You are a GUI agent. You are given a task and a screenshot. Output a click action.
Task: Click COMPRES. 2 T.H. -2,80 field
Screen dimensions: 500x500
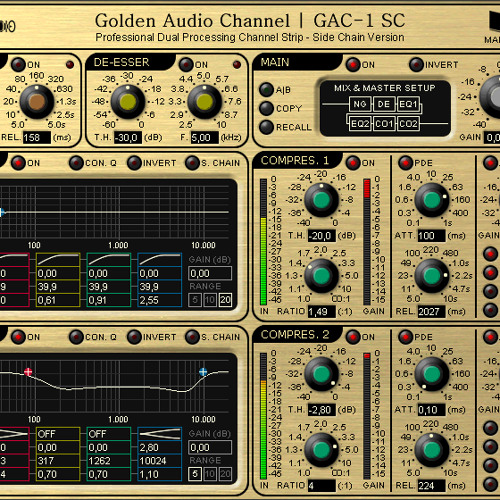(321, 410)
